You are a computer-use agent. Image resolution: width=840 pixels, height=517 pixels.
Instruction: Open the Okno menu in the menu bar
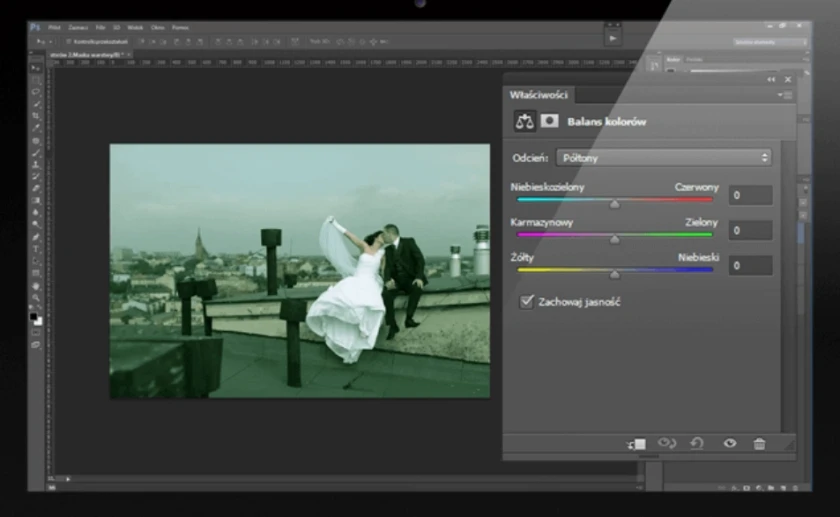pyautogui.click(x=157, y=27)
